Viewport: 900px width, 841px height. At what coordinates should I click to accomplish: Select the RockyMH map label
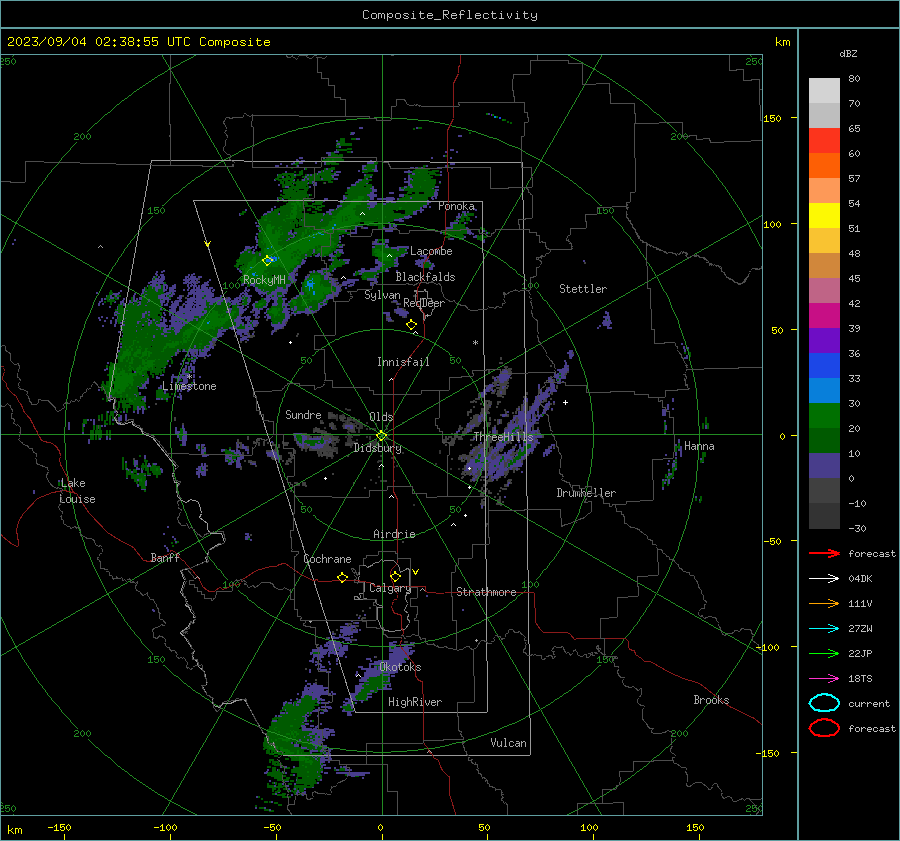[264, 280]
